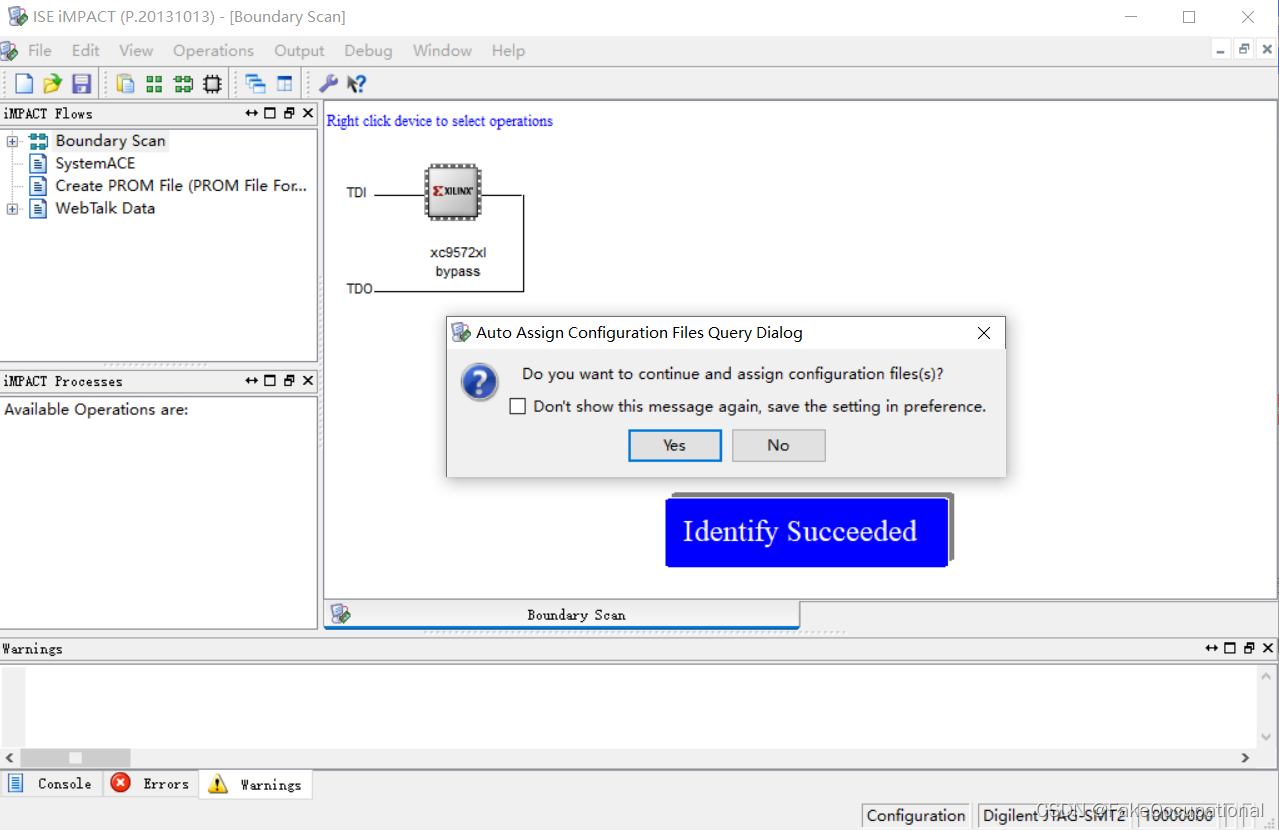
Task: Click the Create PROM File document icon
Action: click(38, 186)
